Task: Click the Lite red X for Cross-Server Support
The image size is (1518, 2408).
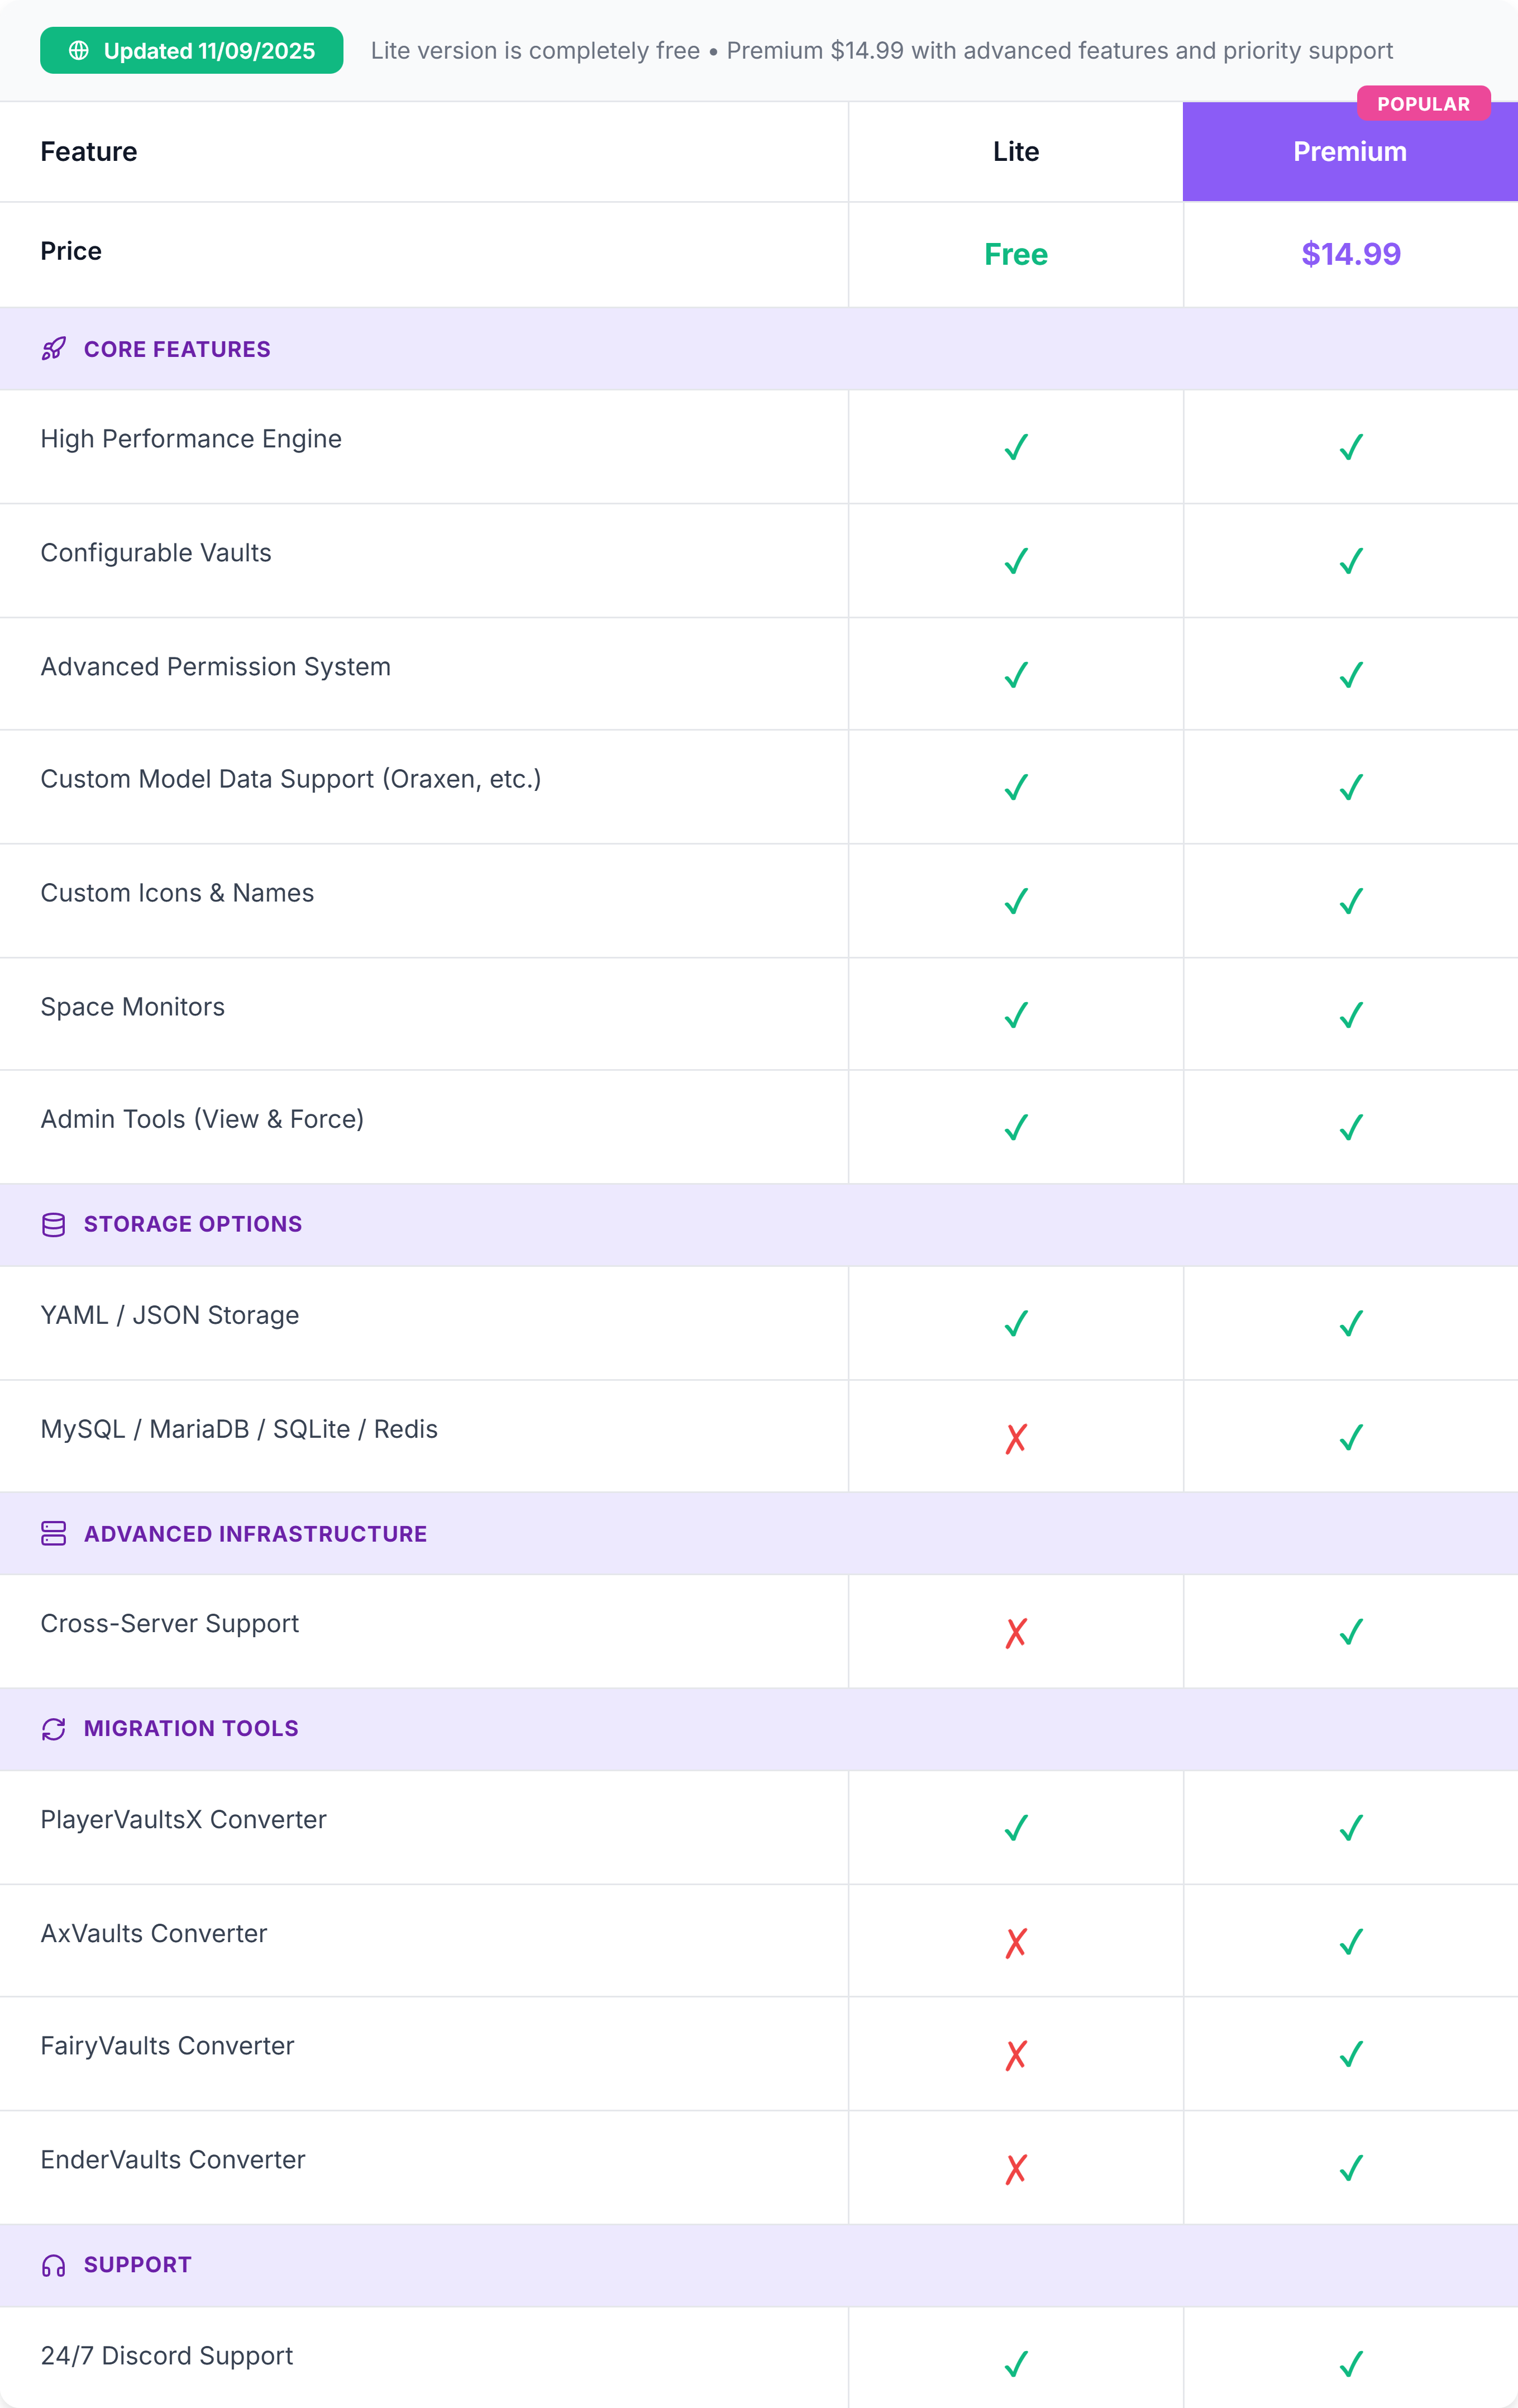Action: [1016, 1633]
